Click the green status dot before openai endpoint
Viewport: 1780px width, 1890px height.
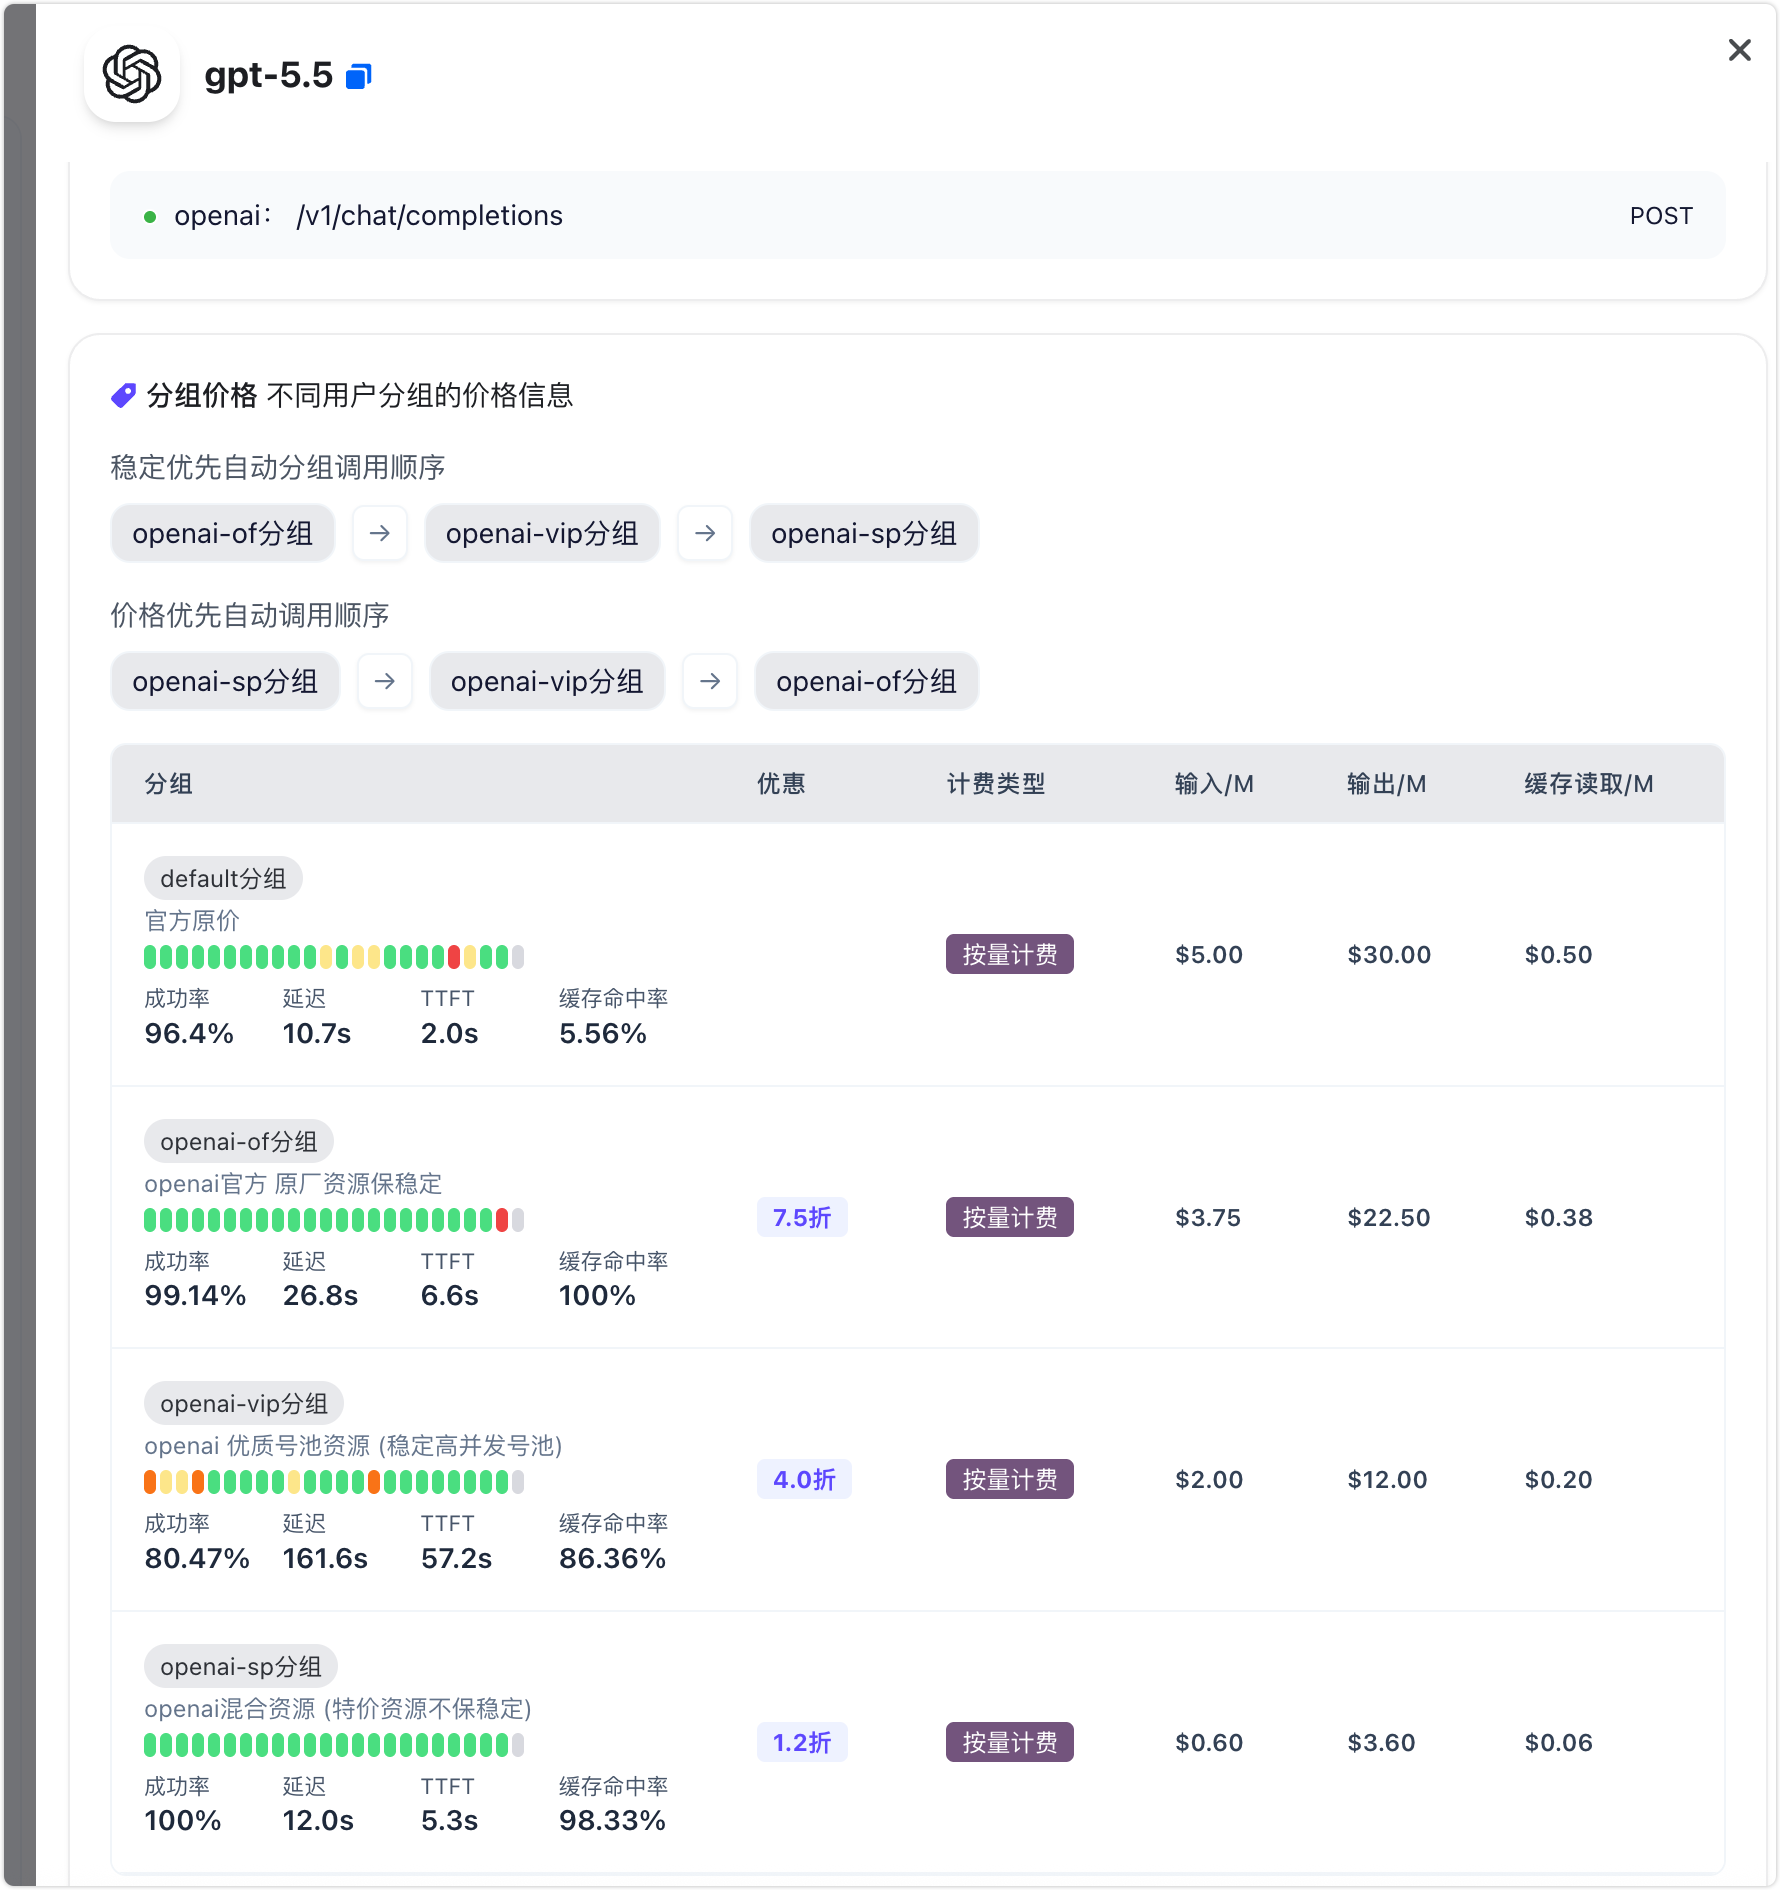click(x=150, y=216)
